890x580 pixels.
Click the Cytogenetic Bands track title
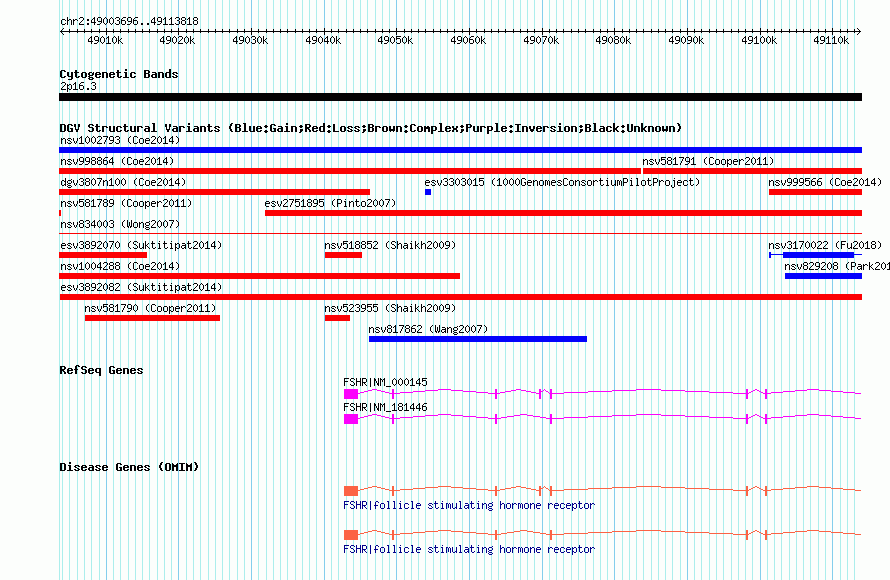pyautogui.click(x=119, y=74)
